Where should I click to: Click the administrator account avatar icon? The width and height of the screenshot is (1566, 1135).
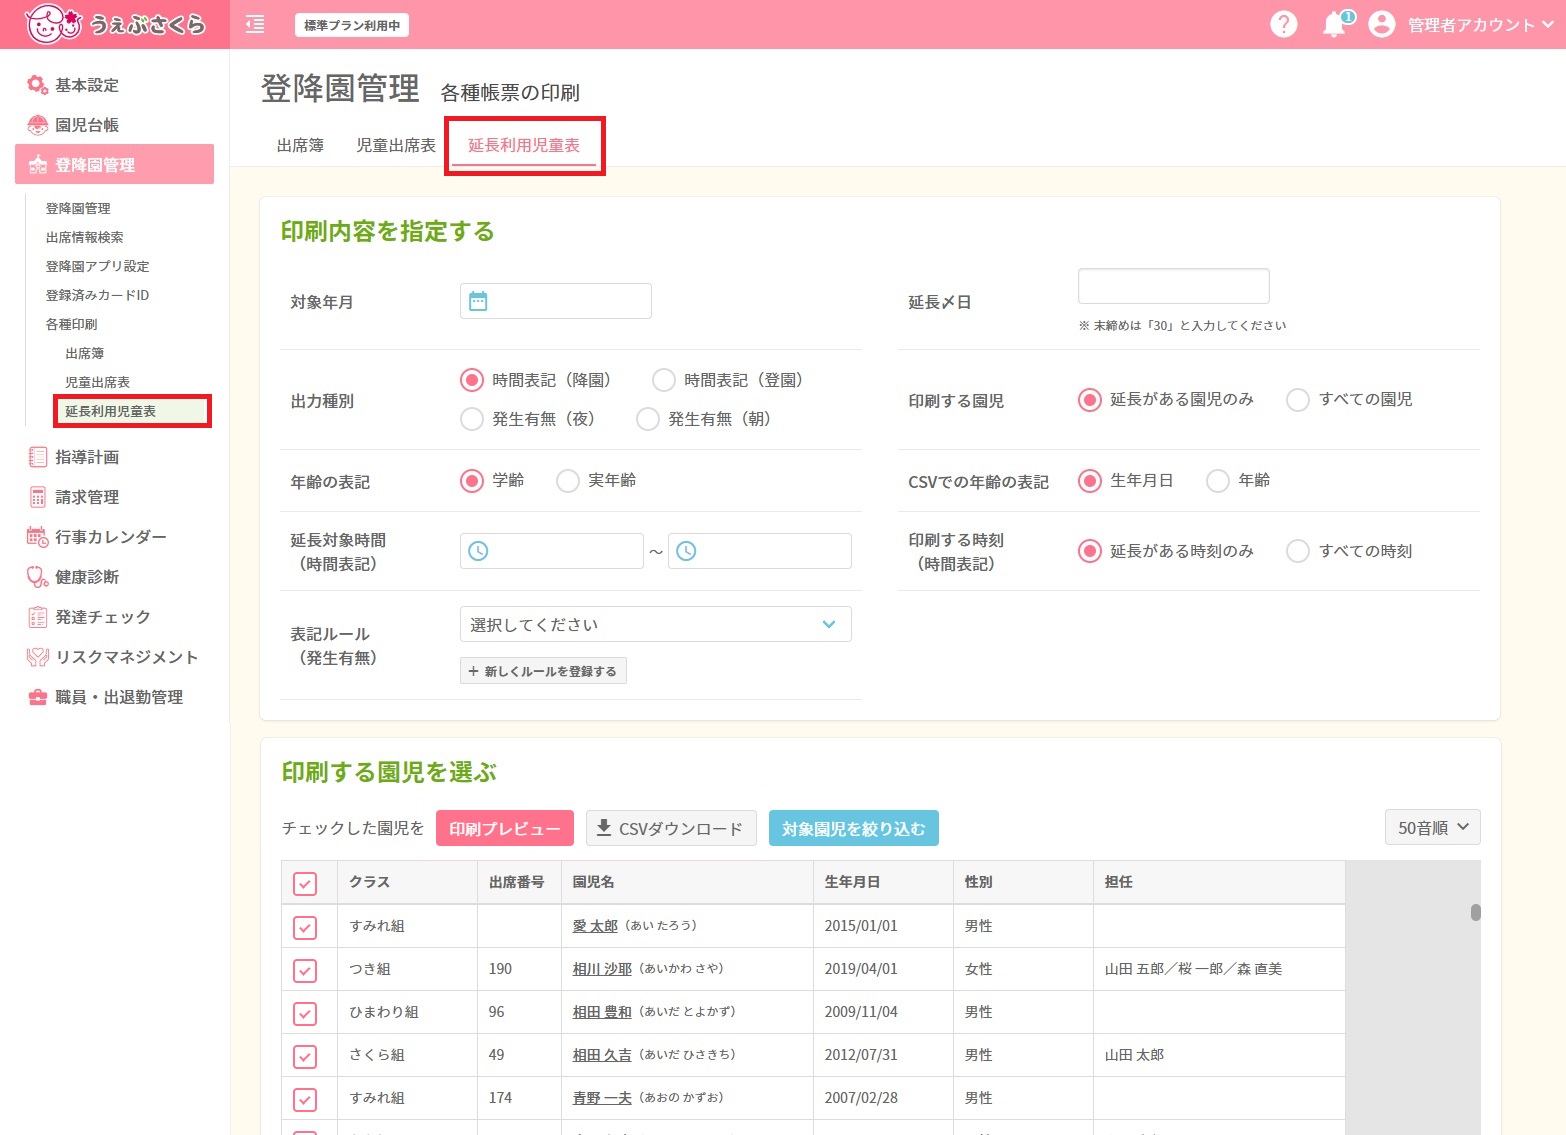coord(1381,24)
